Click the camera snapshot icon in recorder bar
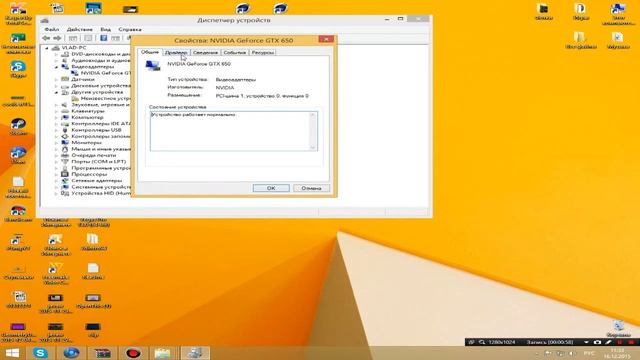The height and width of the screenshot is (360, 640). point(597,342)
